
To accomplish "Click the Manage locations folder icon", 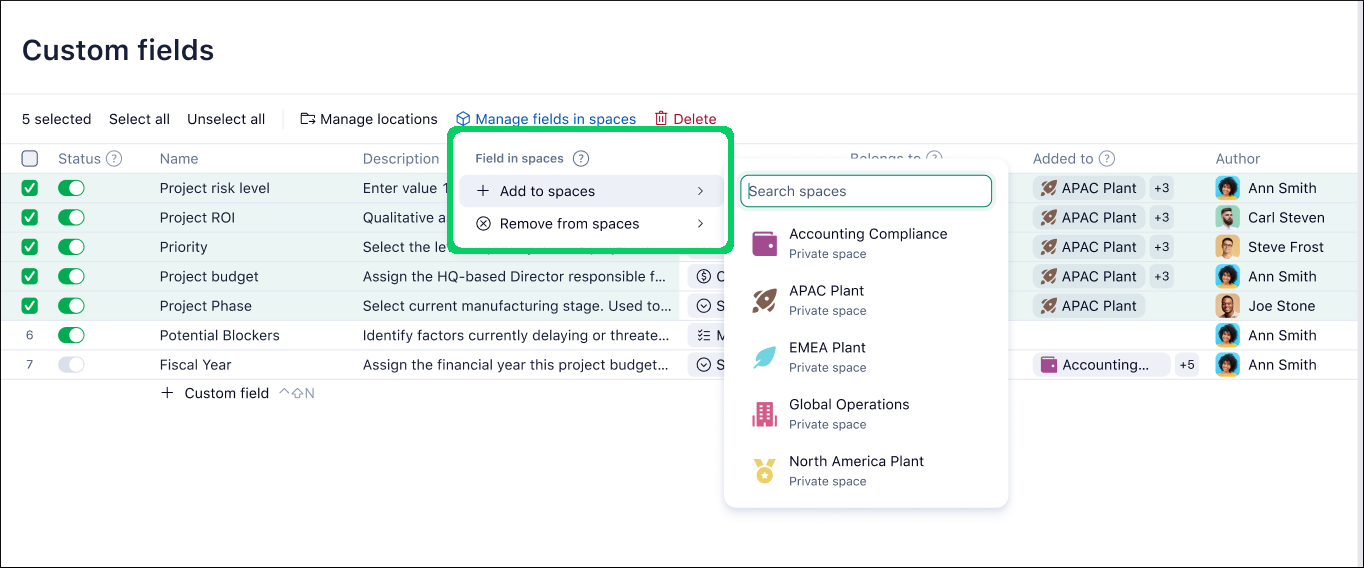I will click(308, 119).
